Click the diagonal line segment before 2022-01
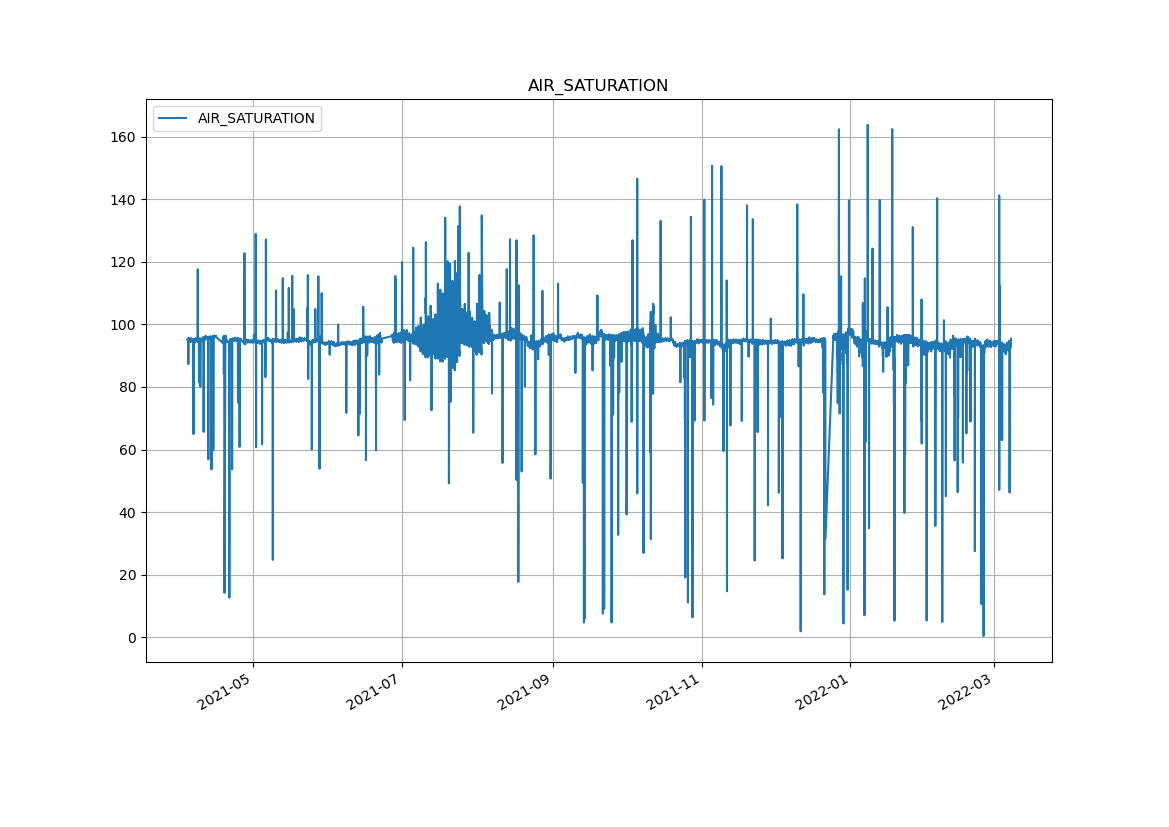 pos(829,440)
